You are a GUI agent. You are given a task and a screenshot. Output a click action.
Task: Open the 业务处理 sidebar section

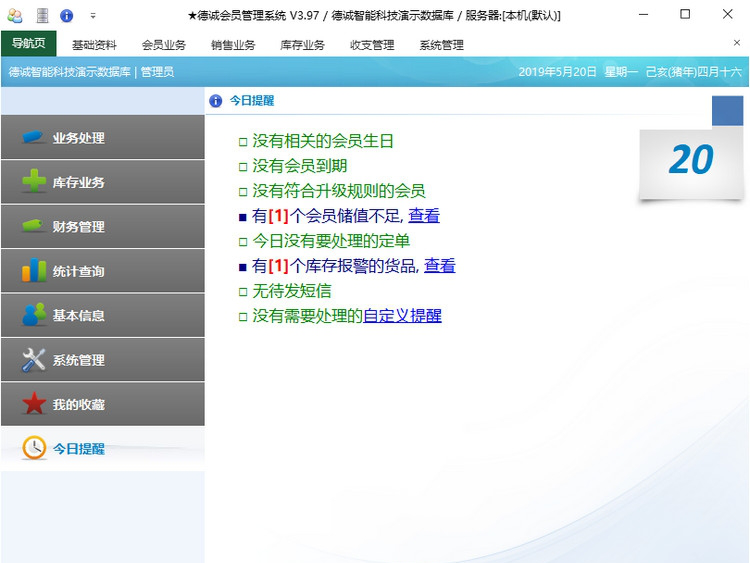click(x=103, y=137)
